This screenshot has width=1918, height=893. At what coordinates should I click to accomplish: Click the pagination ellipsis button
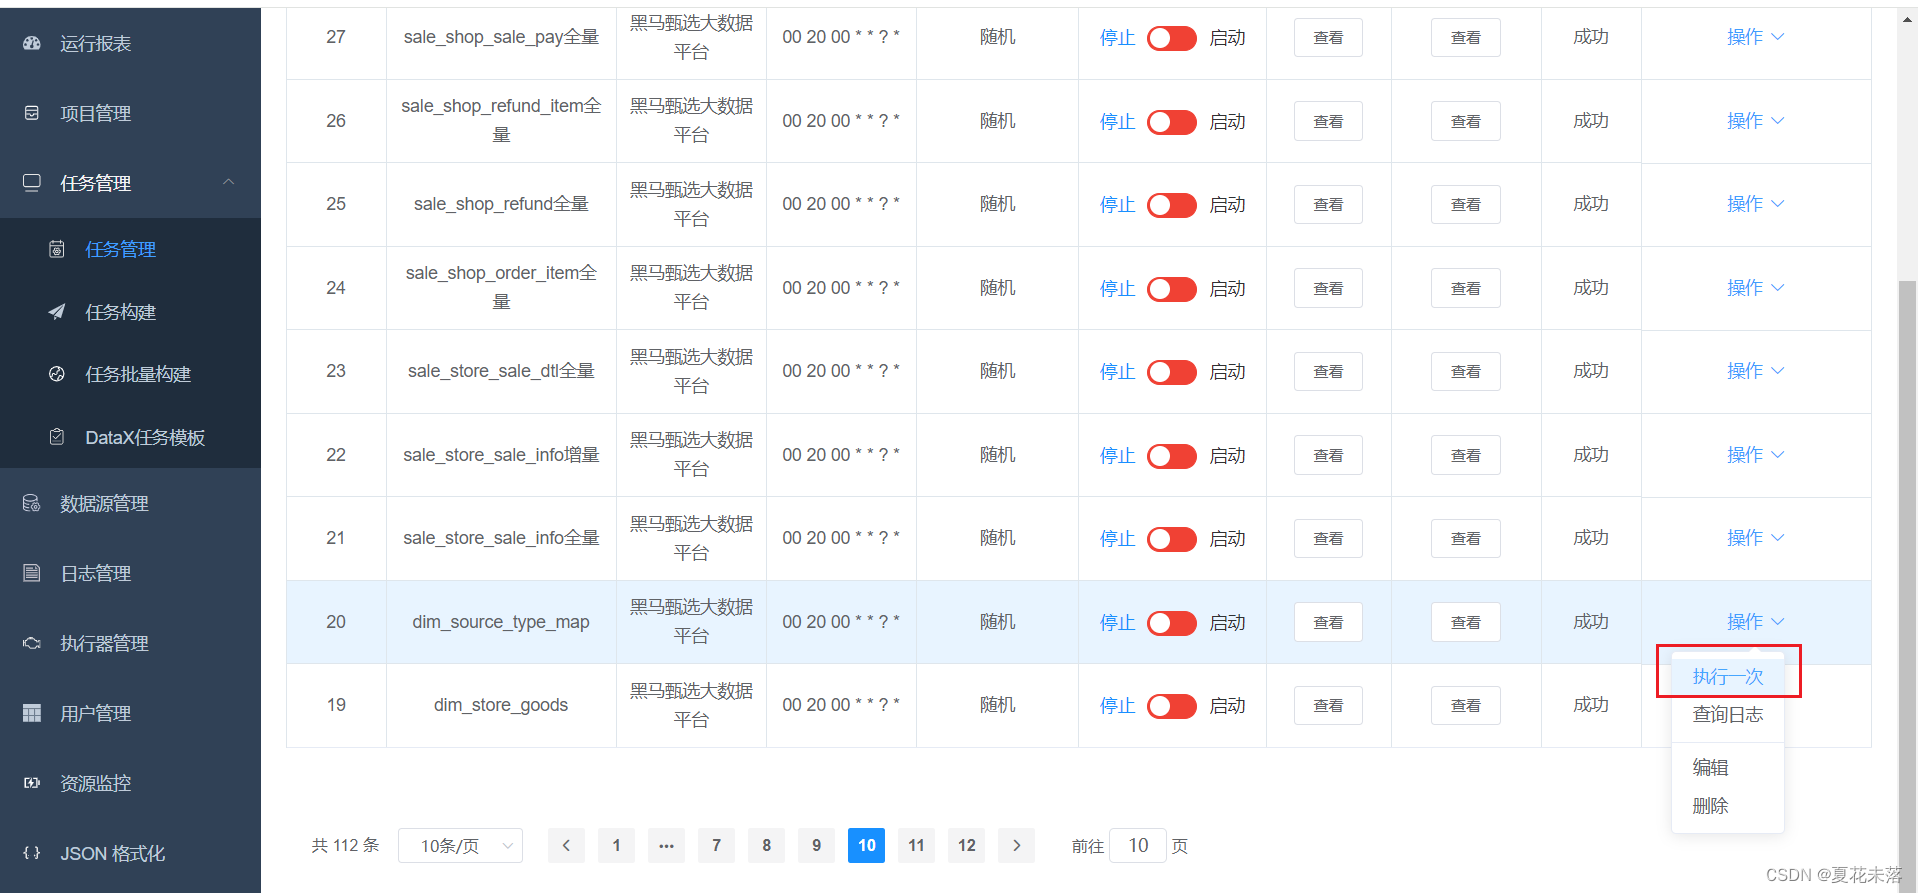point(666,846)
